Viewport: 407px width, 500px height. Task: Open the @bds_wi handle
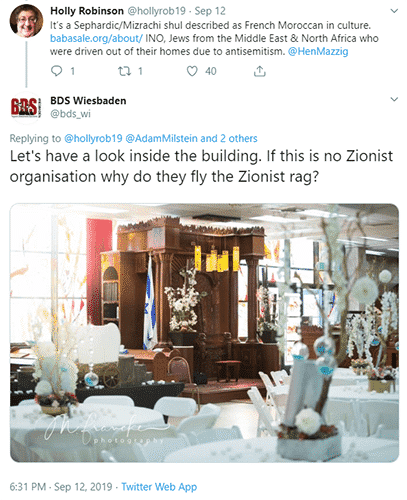click(x=70, y=114)
